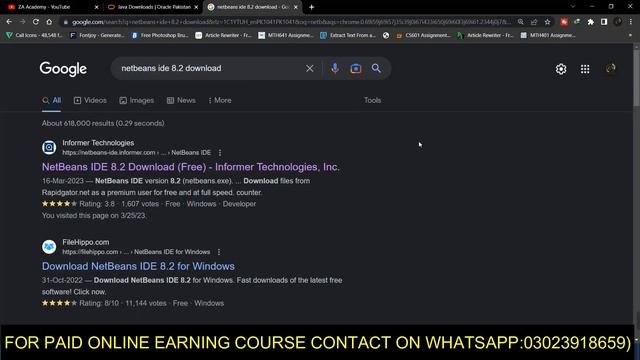Click the Informer Technologies site name
The image size is (640, 360).
(98, 143)
